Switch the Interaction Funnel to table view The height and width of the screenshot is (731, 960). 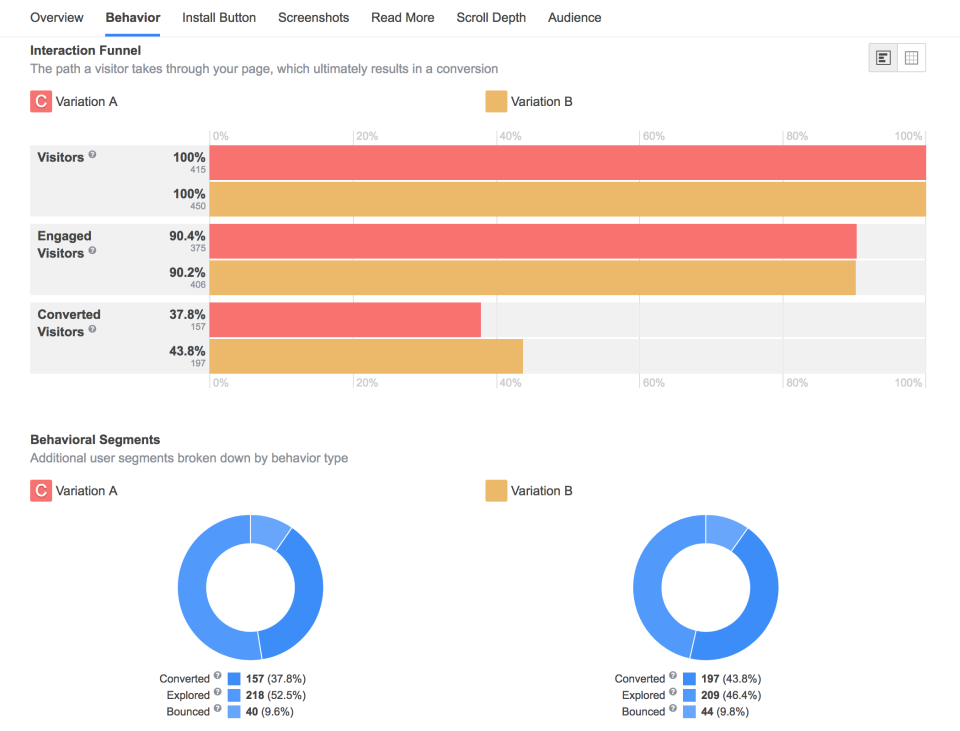(911, 57)
